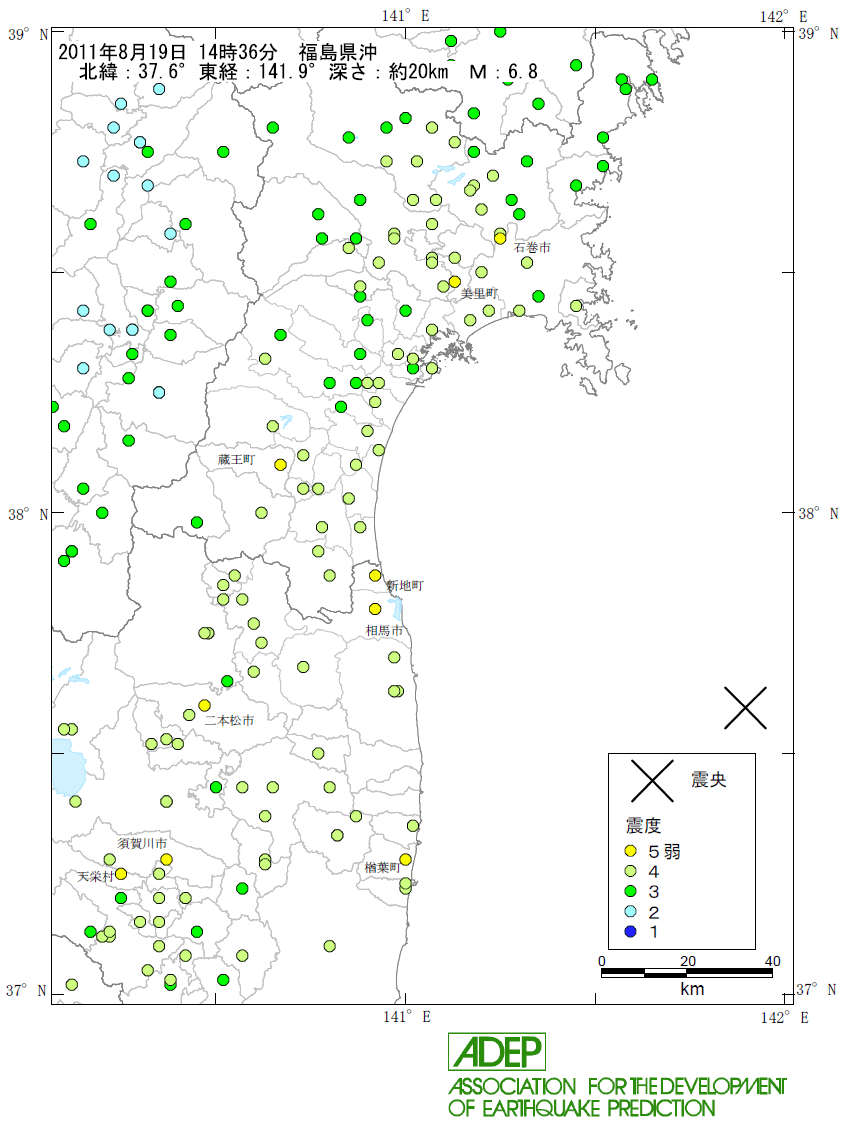Screen dimensions: 844x1124
Task: Click the 二本松市 city label
Action: click(229, 720)
